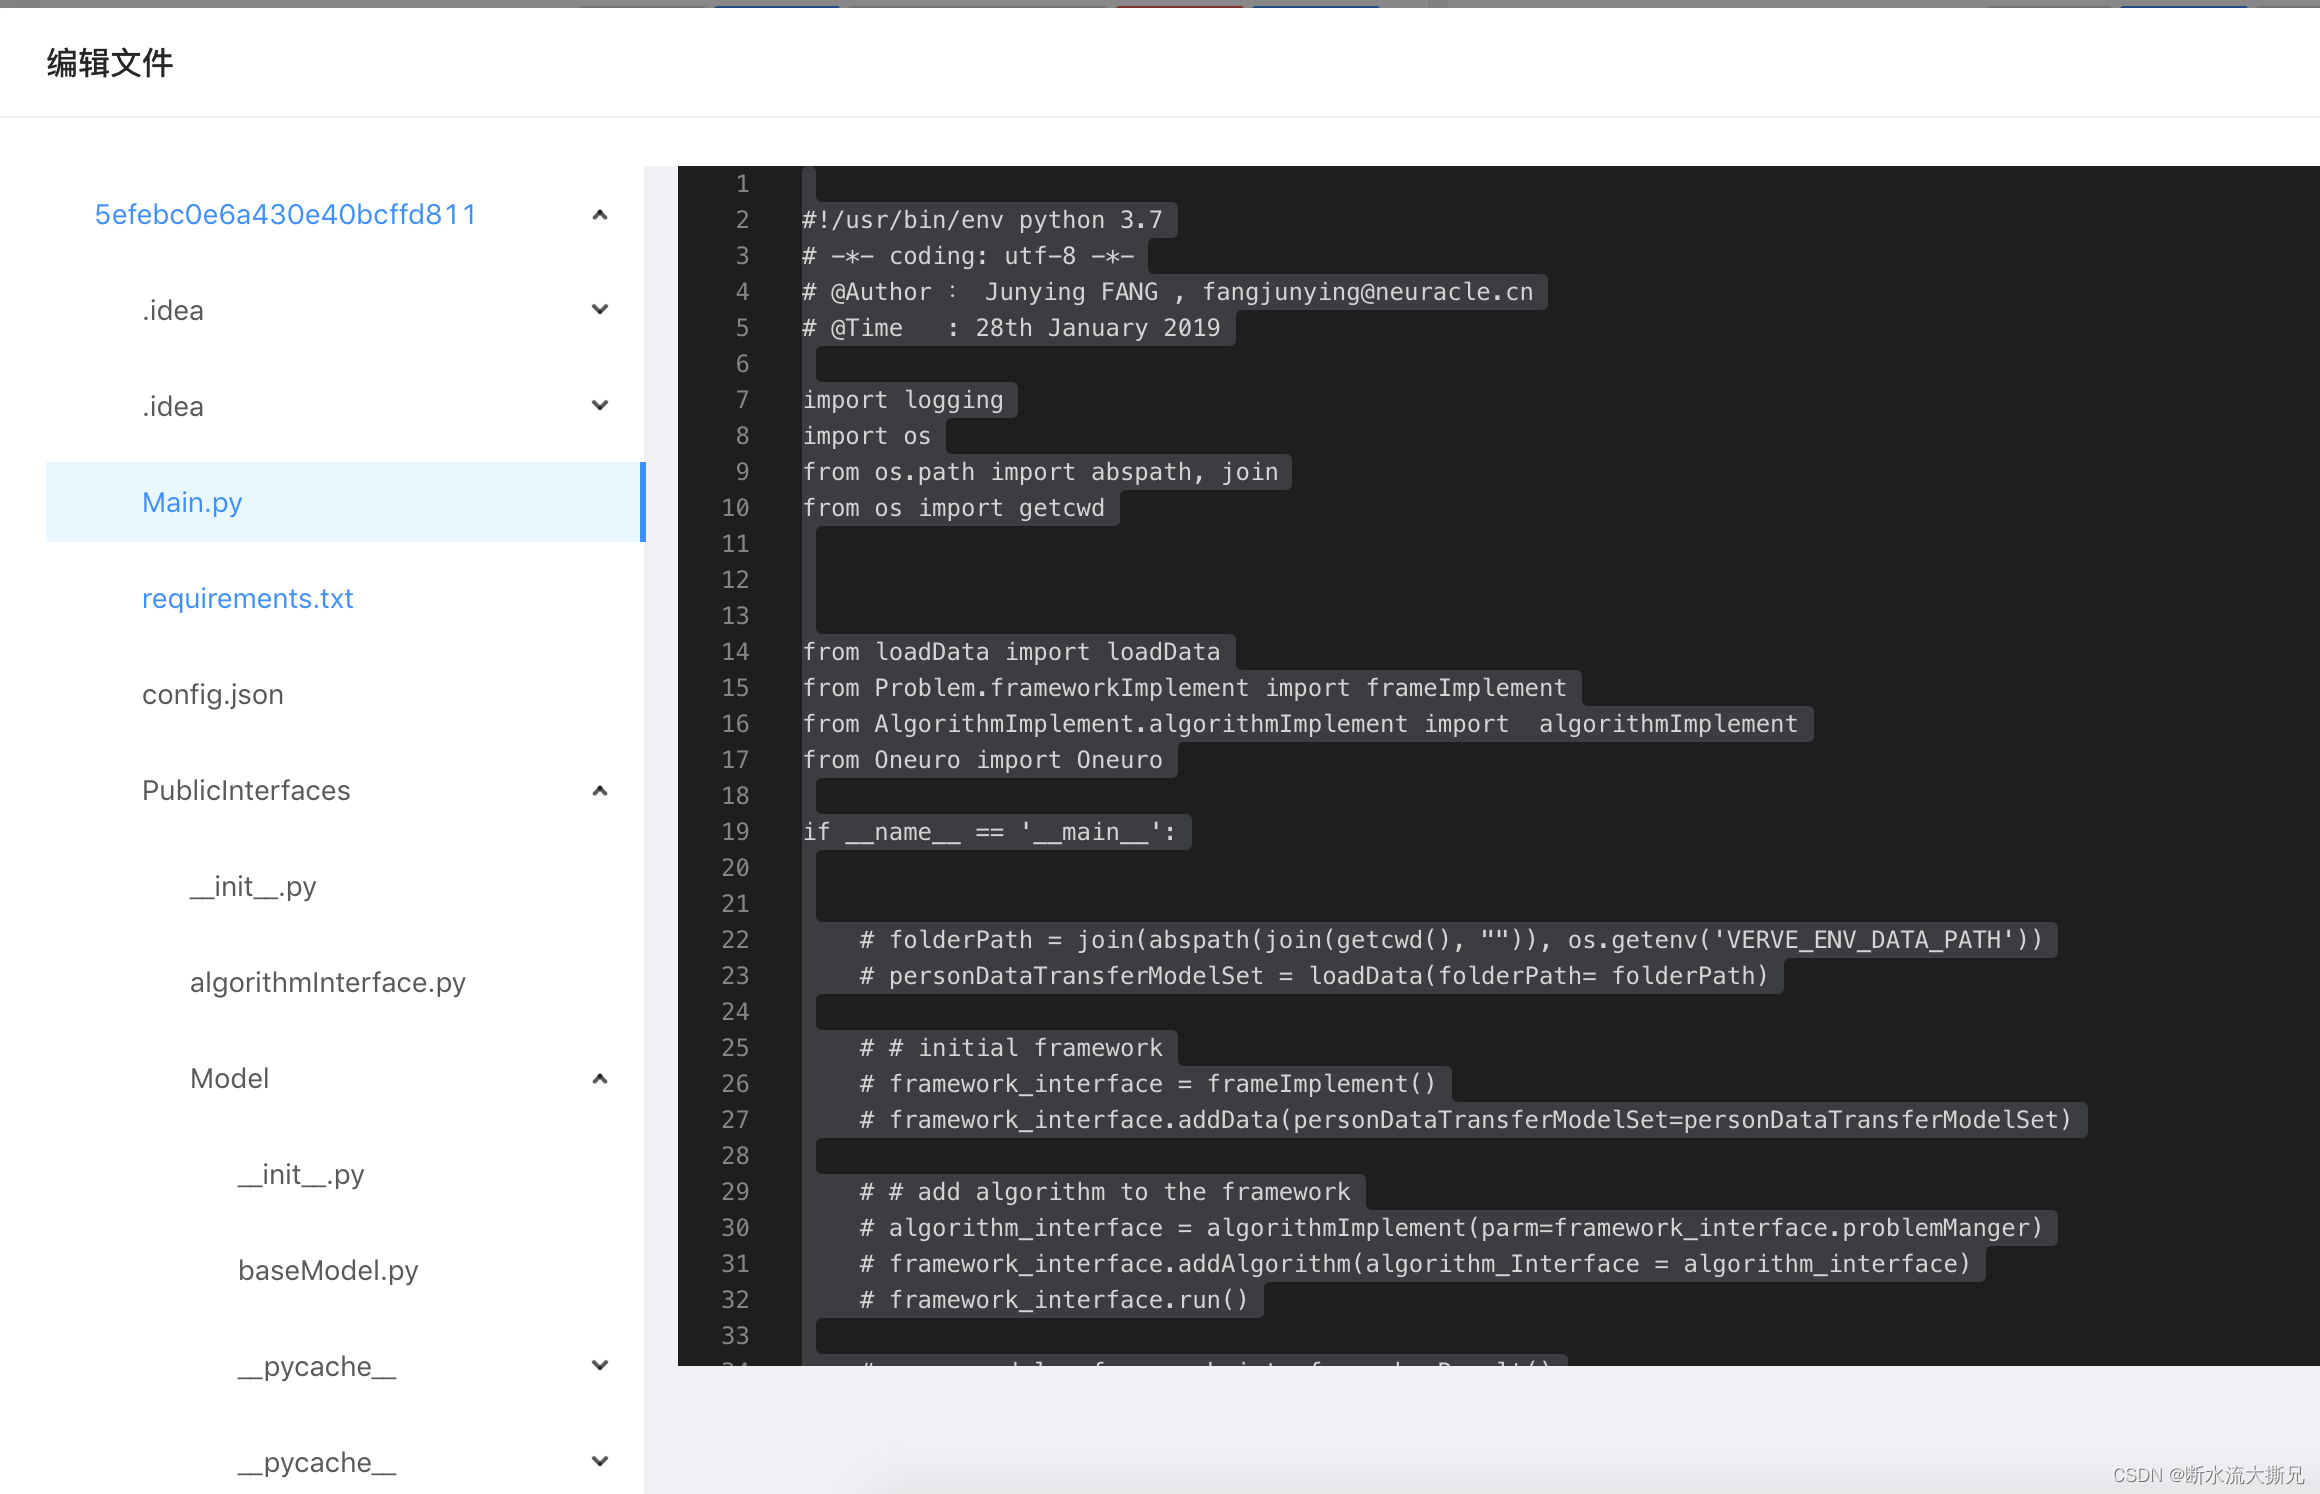Collapse the PublicInterfaces folder
Screen dimensions: 2320x1494
click(x=600, y=790)
